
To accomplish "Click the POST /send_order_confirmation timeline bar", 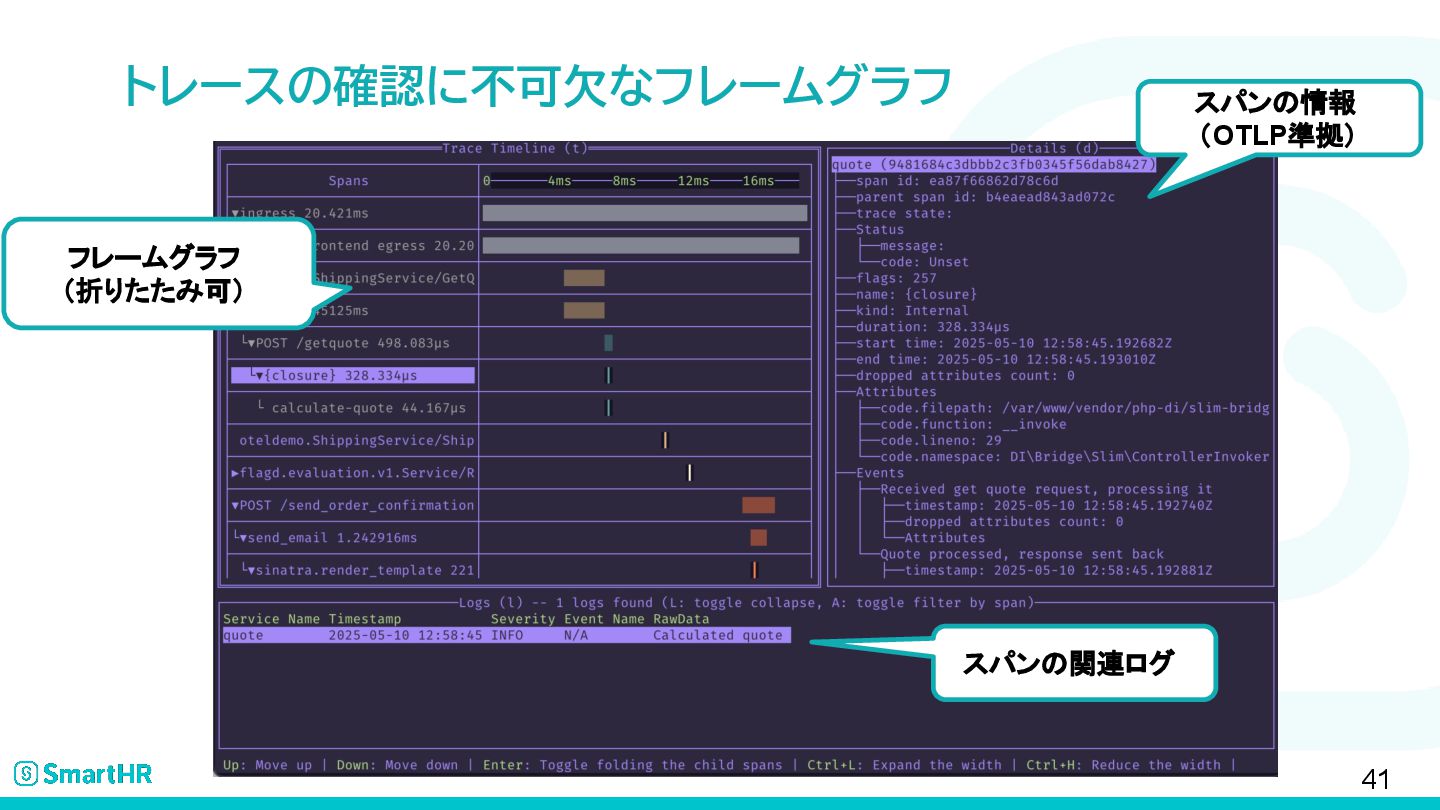I will point(758,505).
